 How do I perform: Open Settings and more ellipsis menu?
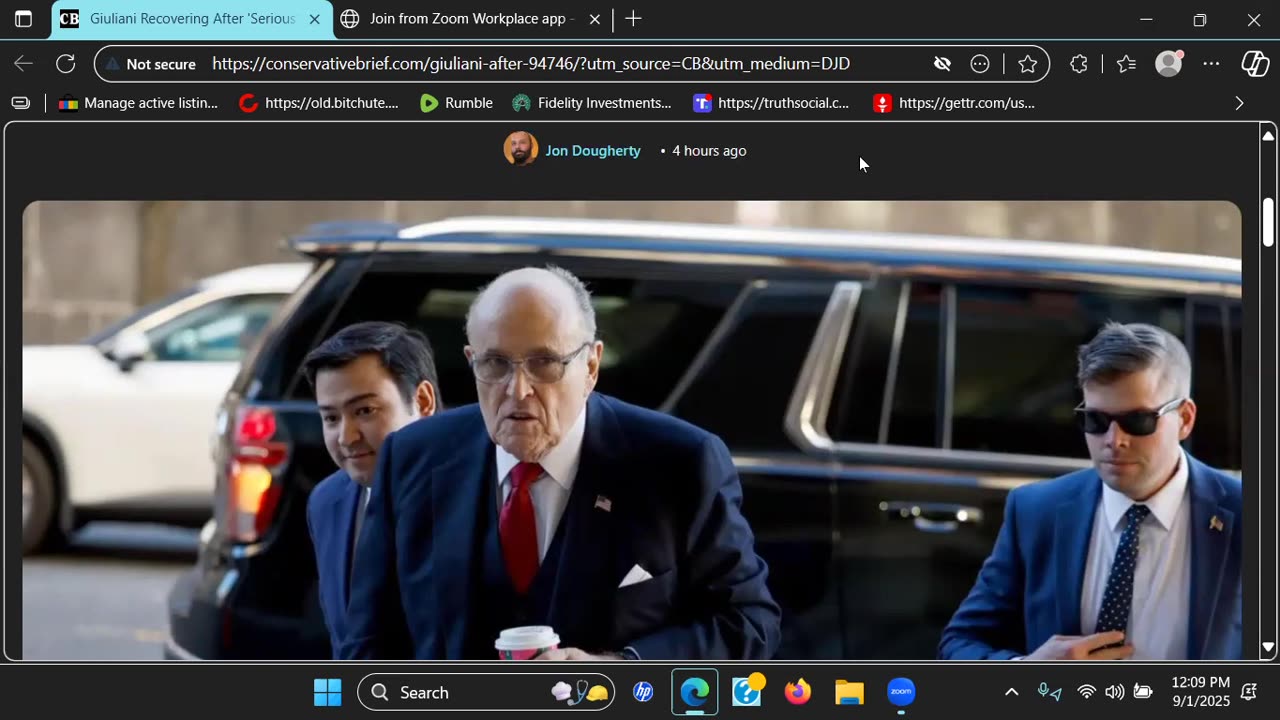coord(1211,64)
